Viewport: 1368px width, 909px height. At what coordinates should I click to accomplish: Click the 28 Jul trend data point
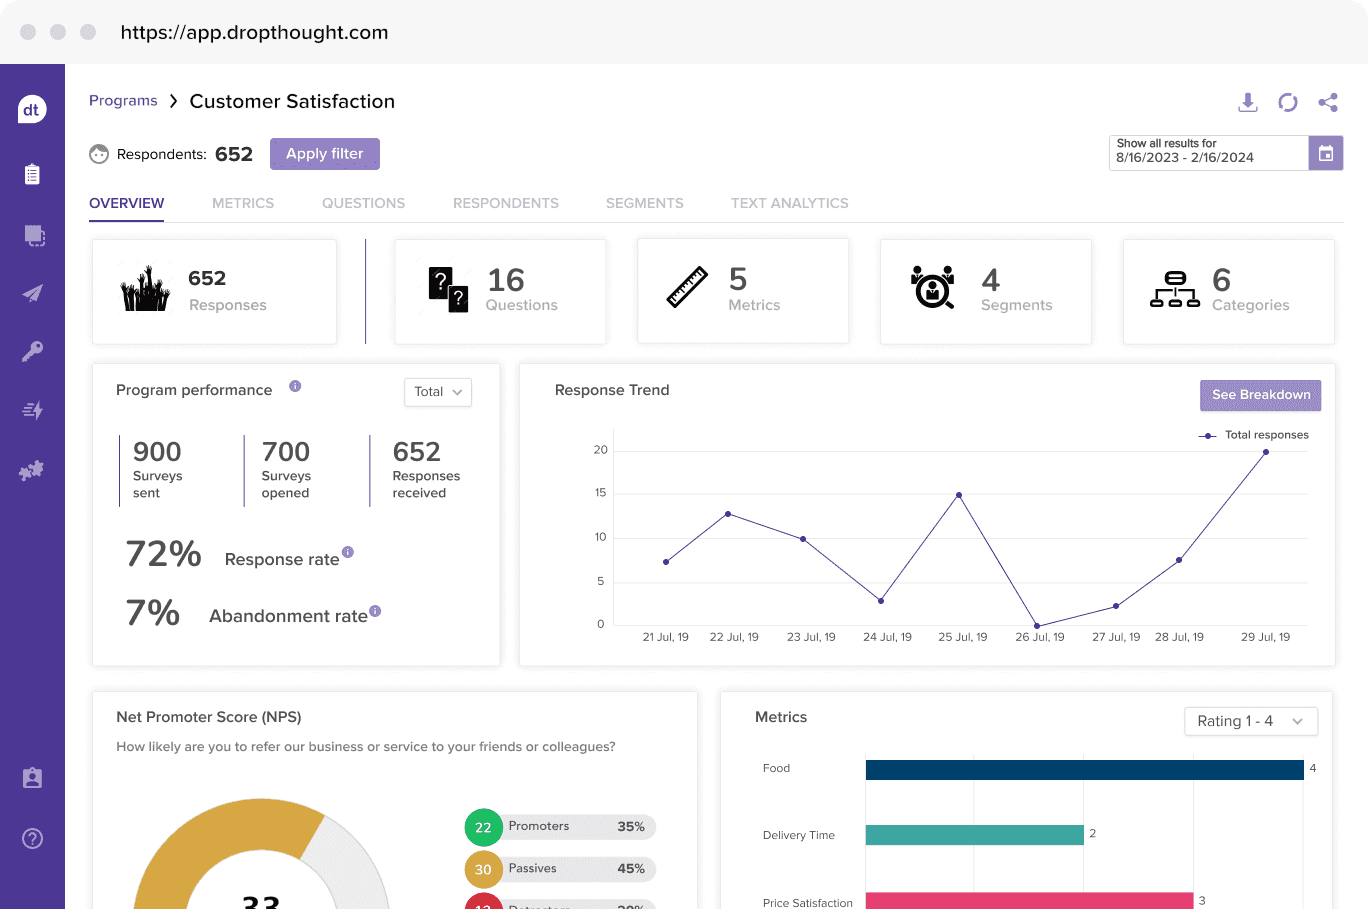tap(1179, 560)
